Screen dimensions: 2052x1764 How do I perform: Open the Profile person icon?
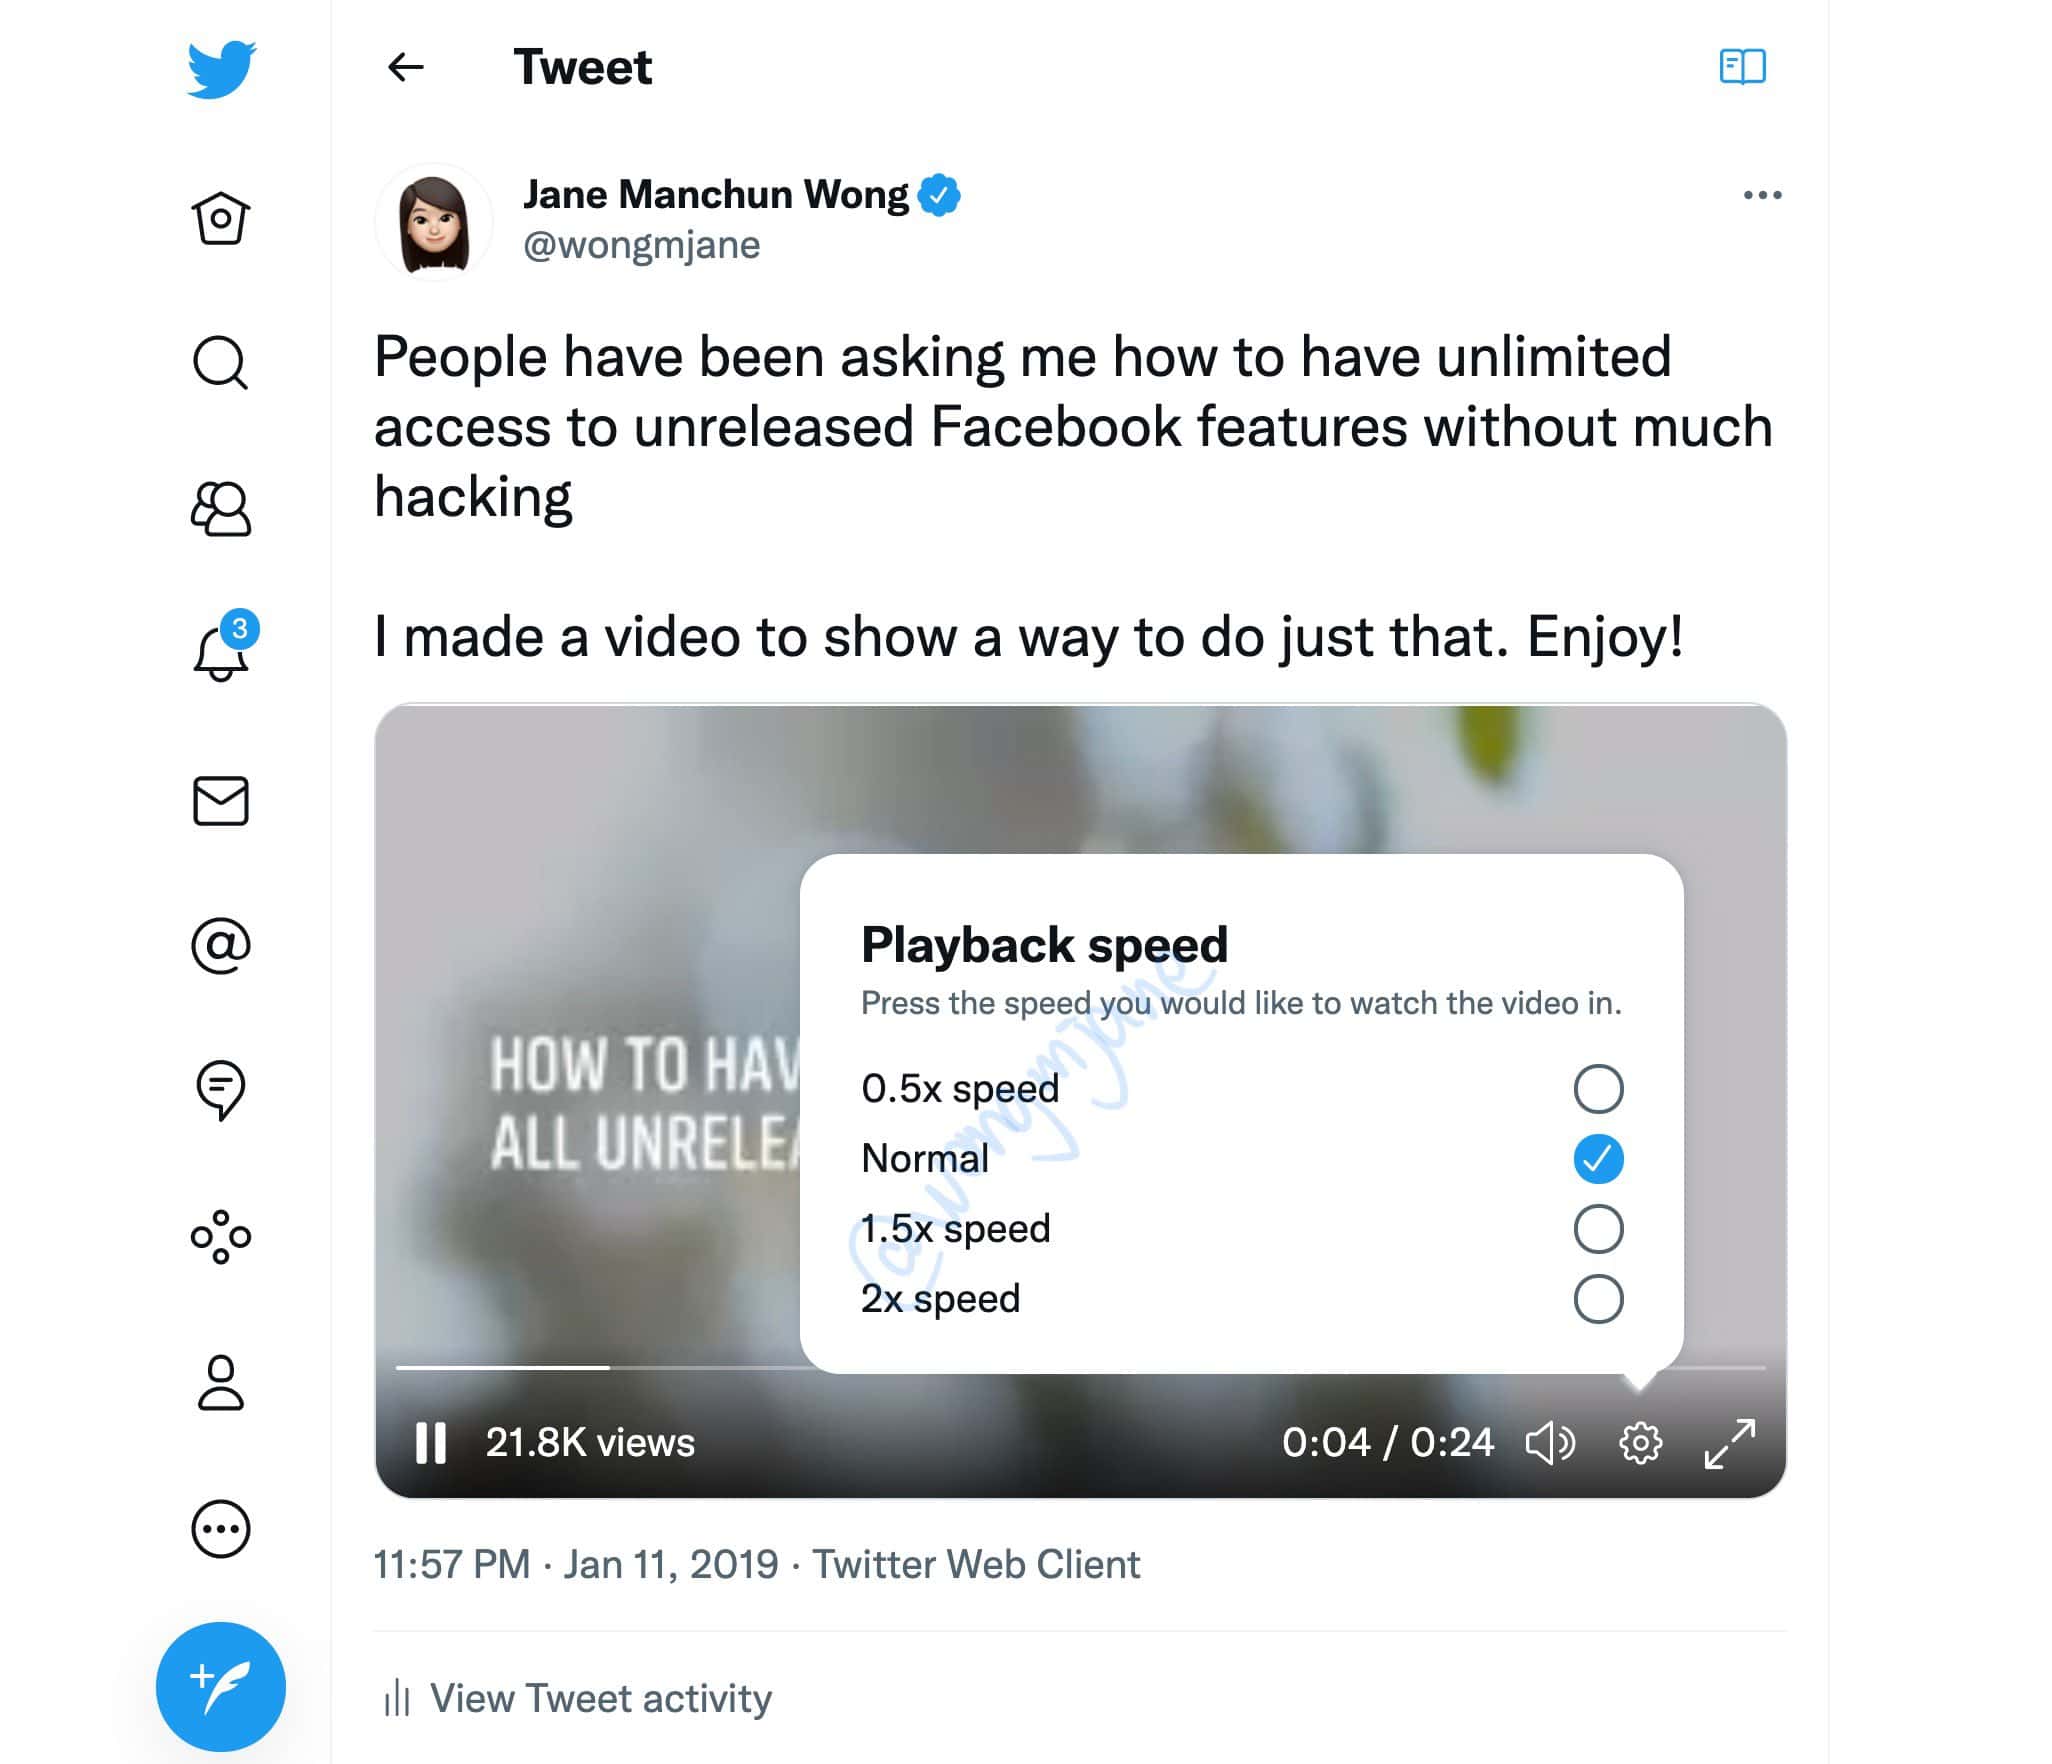[x=220, y=1383]
